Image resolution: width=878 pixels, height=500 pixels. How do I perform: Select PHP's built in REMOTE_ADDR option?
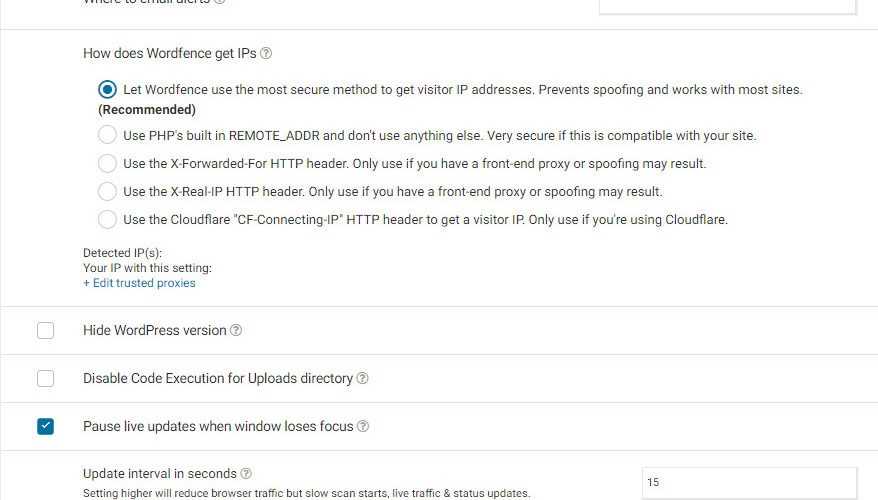(107, 135)
